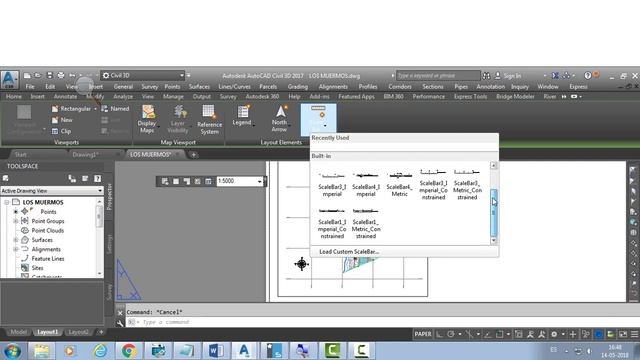Switch to the Output ribbon tab

click(202, 97)
